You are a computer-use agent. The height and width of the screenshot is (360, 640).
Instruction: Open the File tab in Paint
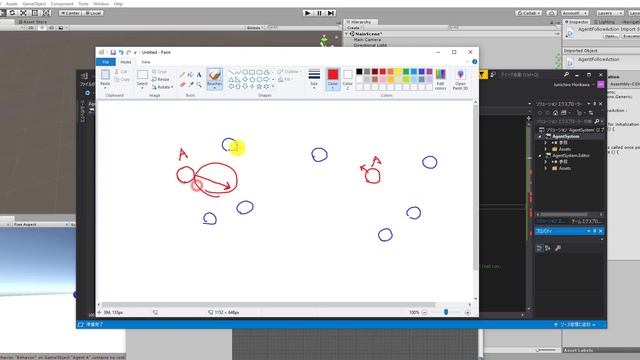pyautogui.click(x=106, y=62)
